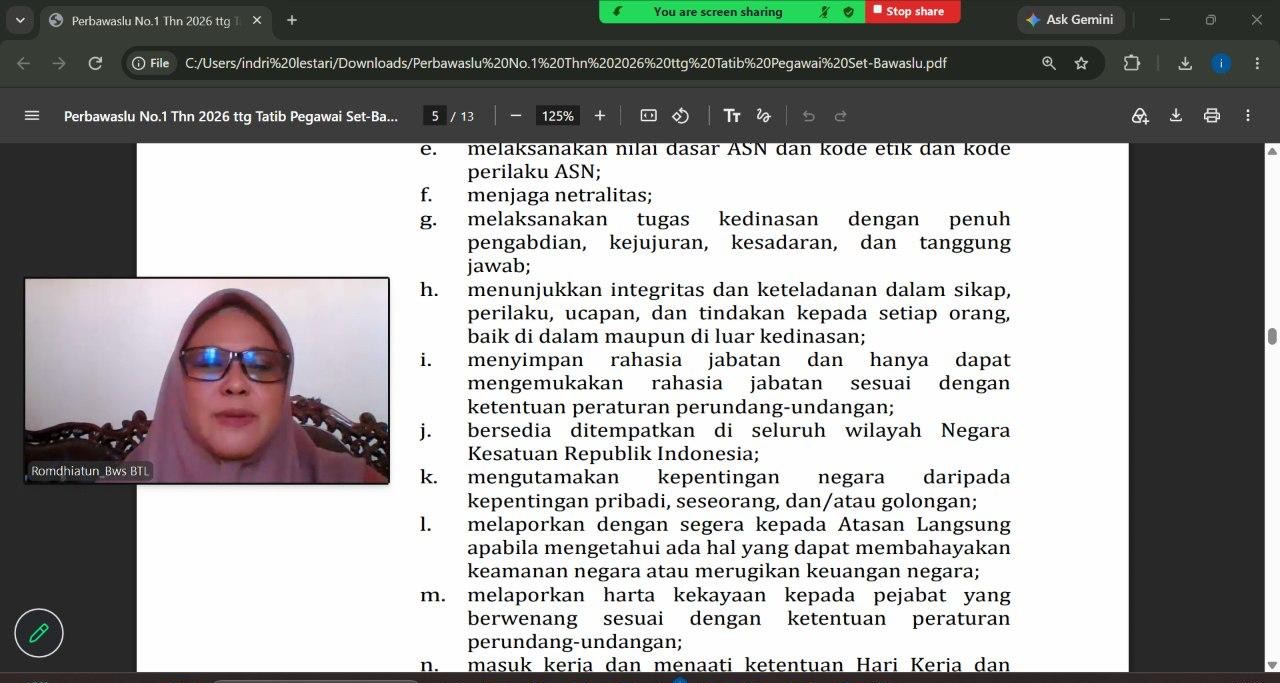Rotate the PDF counterclockwise

tap(681, 116)
